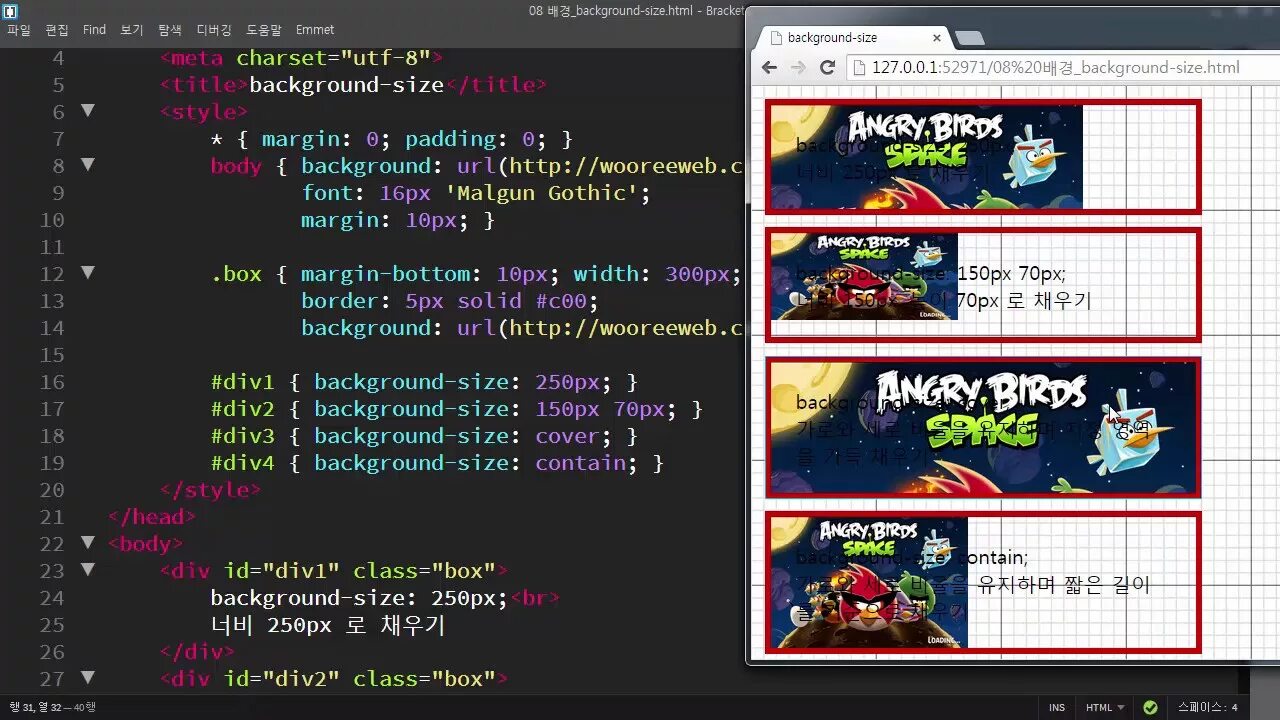
Task: Click the page icon in the address bar
Action: [859, 68]
